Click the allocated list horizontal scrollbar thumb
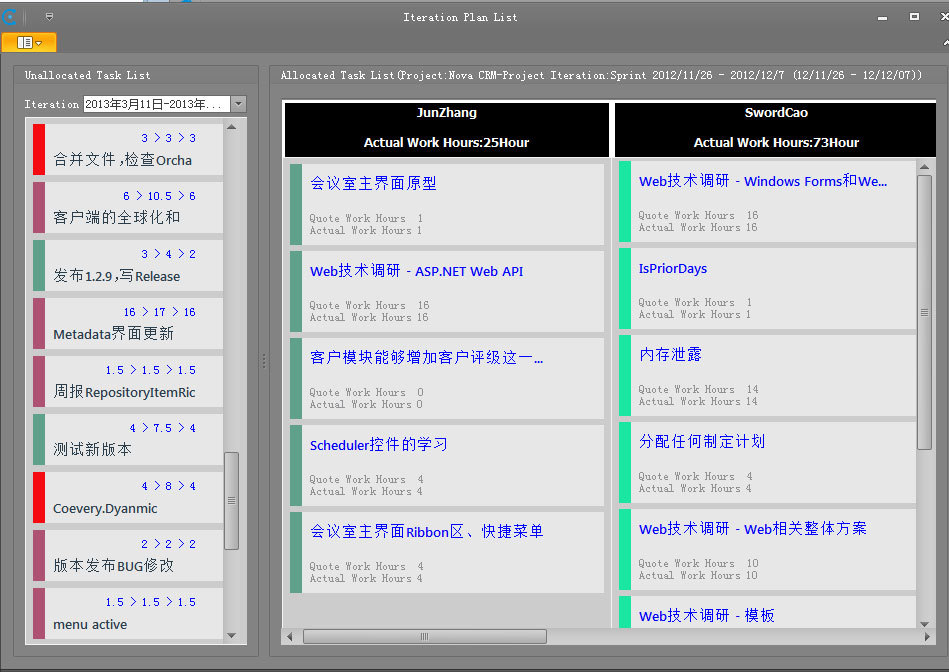Image resolution: width=949 pixels, height=672 pixels. pos(424,636)
